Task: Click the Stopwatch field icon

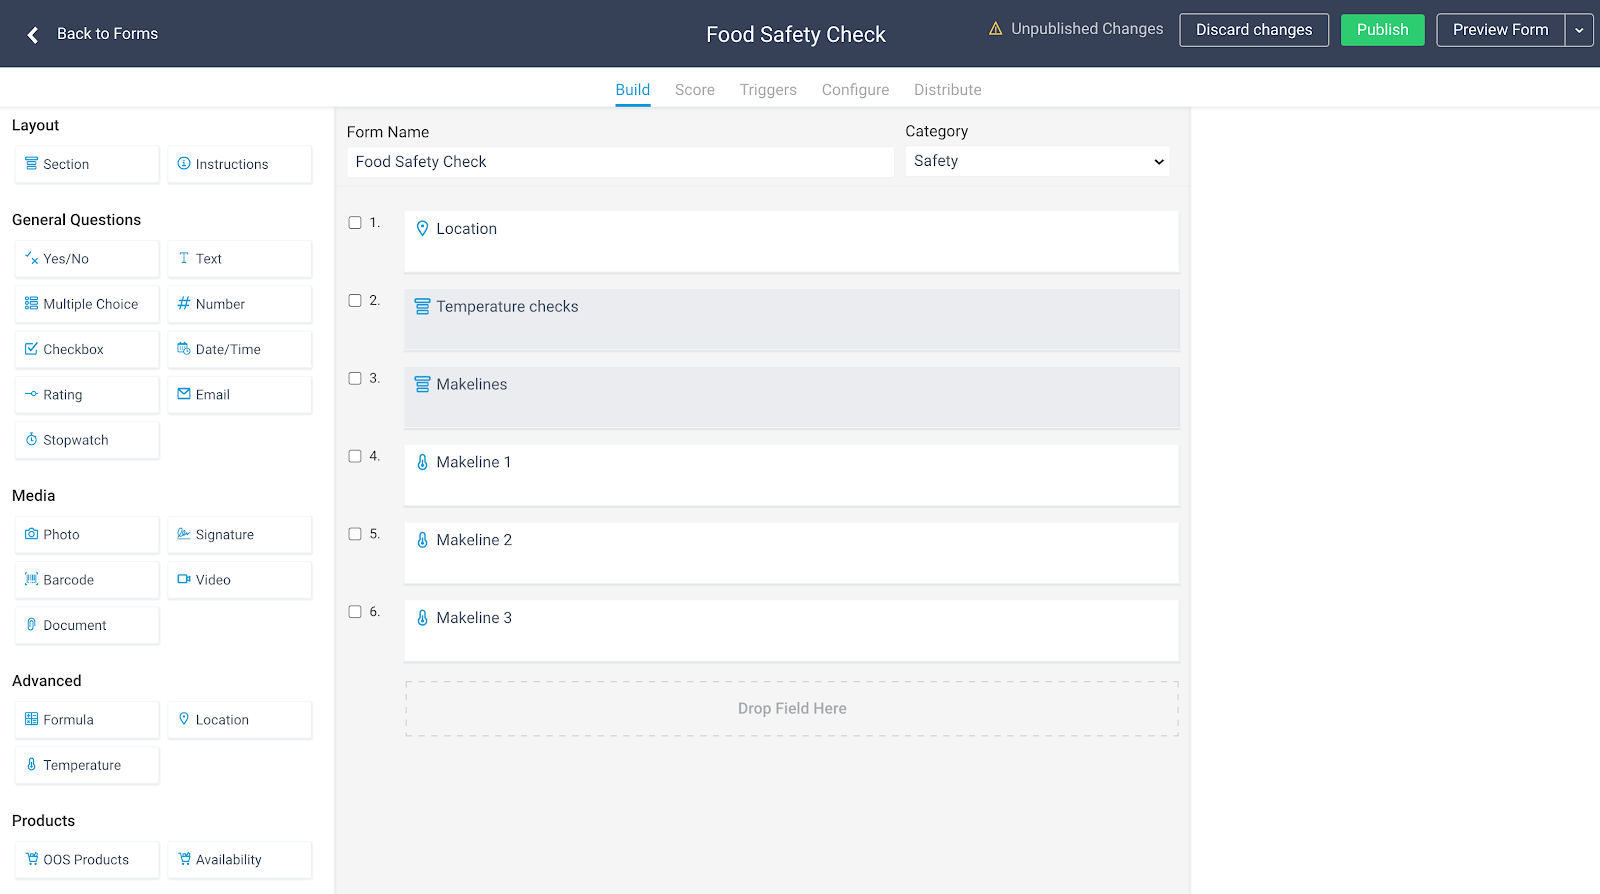Action: 31,439
